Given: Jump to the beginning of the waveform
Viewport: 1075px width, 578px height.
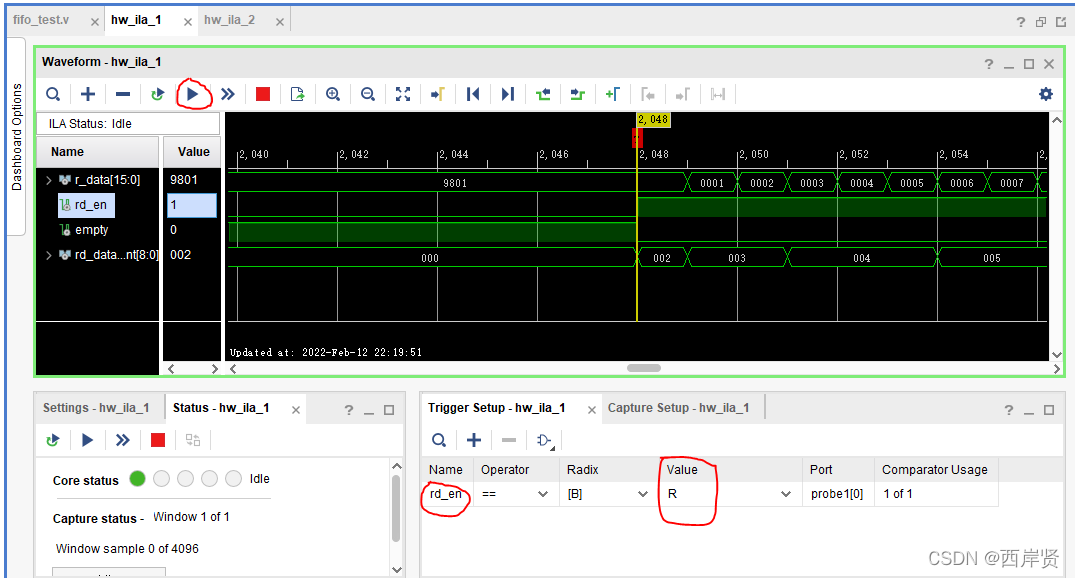Looking at the screenshot, I should tap(473, 95).
